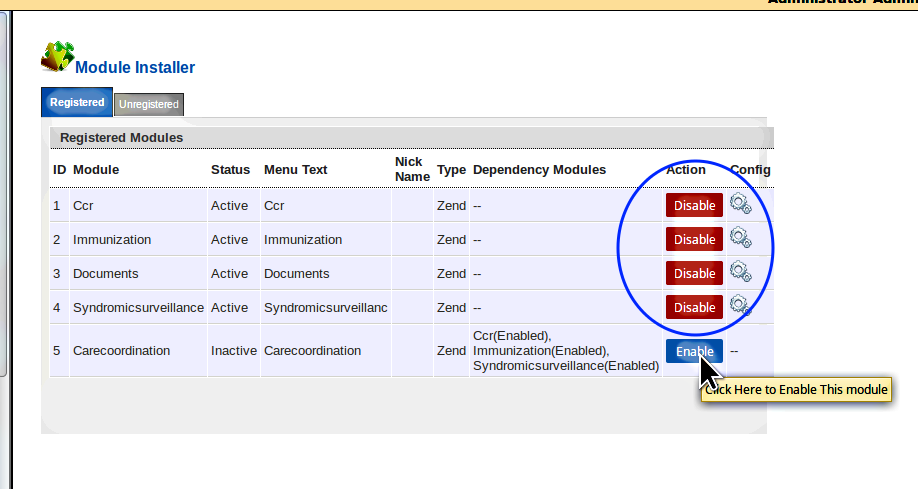
Task: Disable the Ccr module
Action: tap(694, 205)
